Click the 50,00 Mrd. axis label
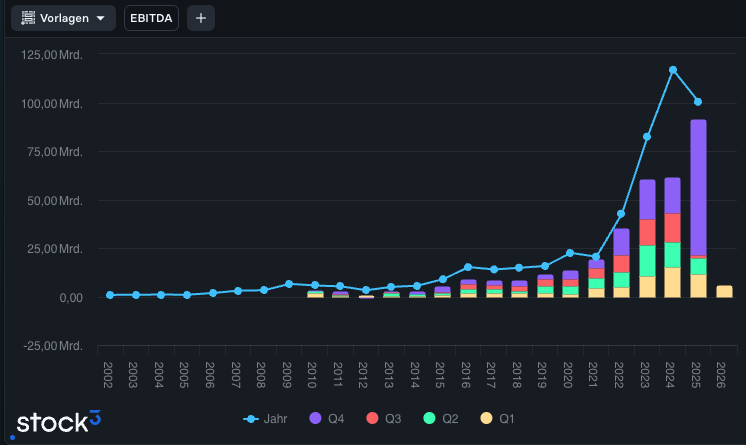This screenshot has width=746, height=445. 55,201
